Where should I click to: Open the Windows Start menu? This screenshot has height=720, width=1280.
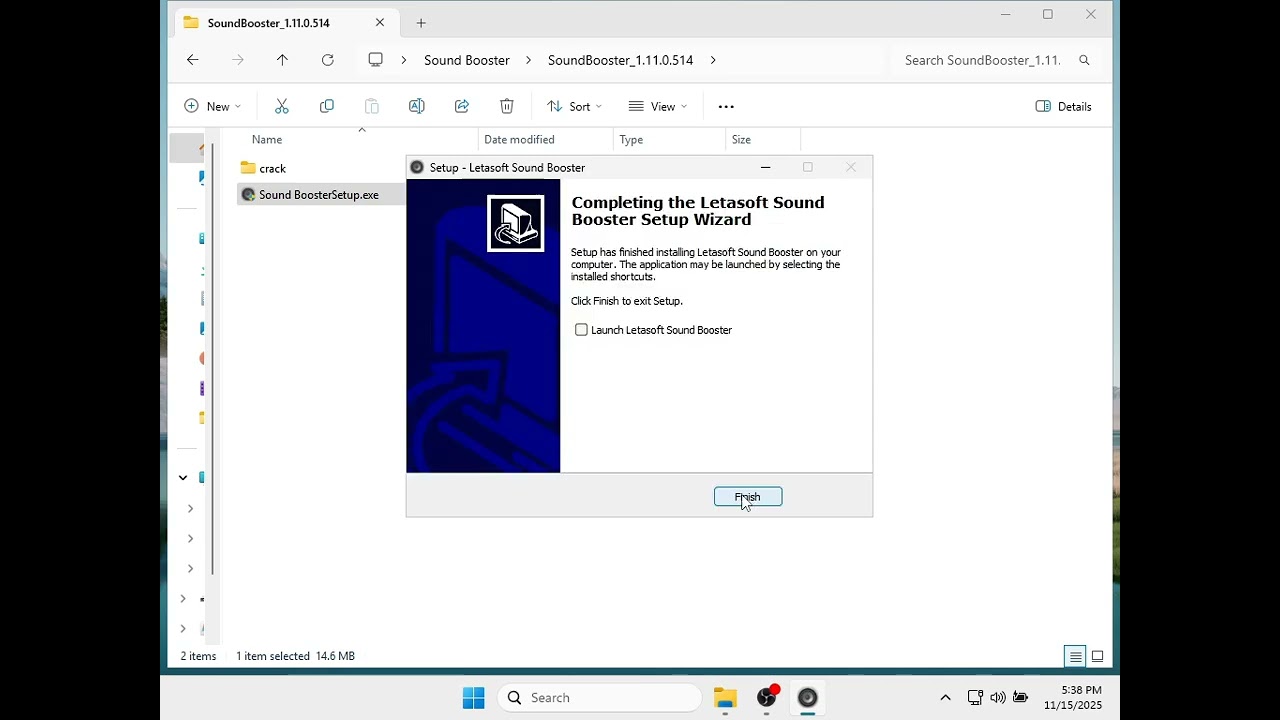pyautogui.click(x=474, y=698)
